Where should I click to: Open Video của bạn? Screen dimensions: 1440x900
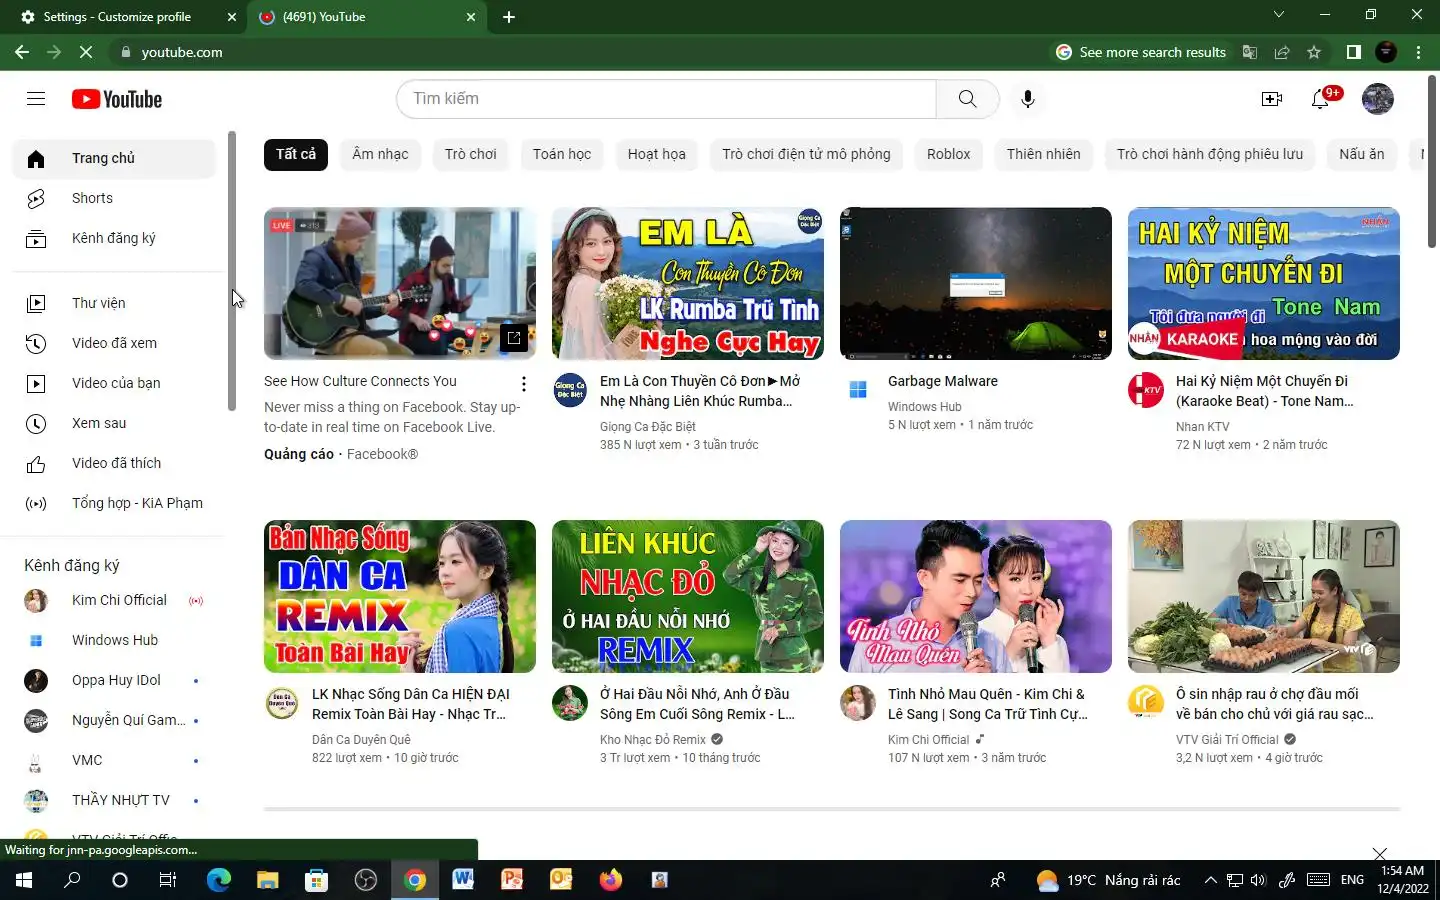tap(114, 383)
